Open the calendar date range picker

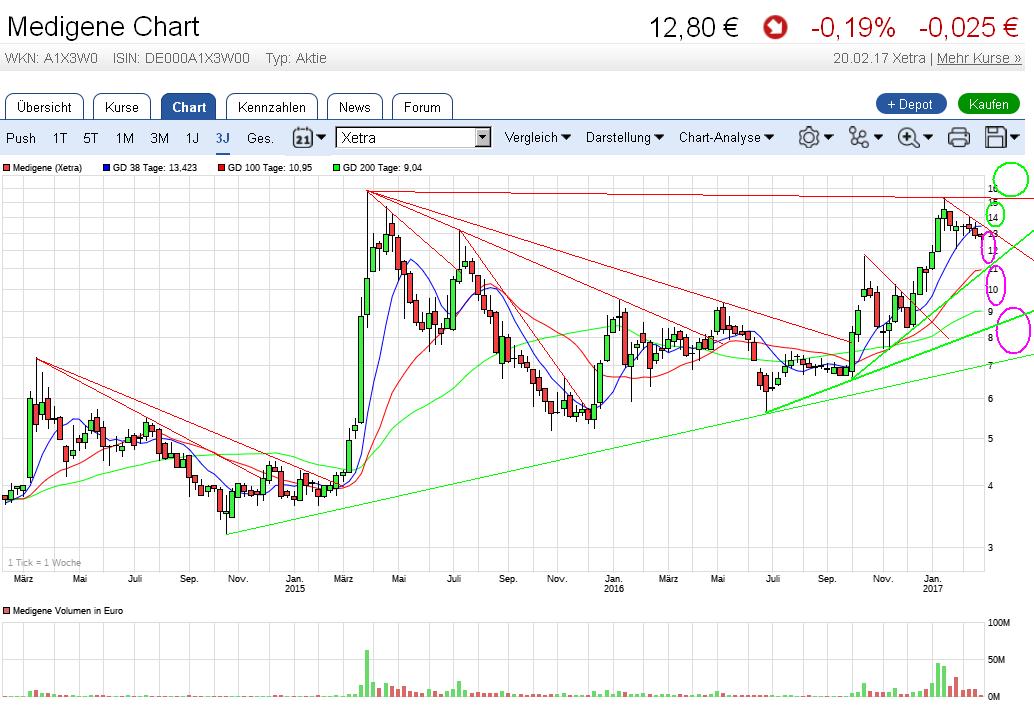click(303, 138)
